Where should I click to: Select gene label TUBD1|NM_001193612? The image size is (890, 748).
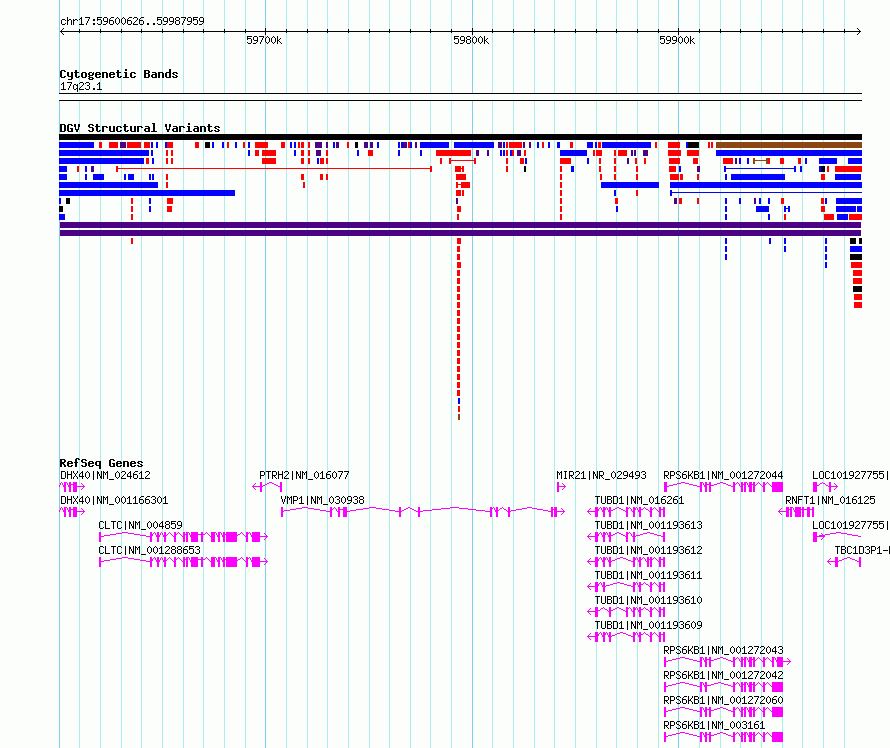tap(648, 550)
